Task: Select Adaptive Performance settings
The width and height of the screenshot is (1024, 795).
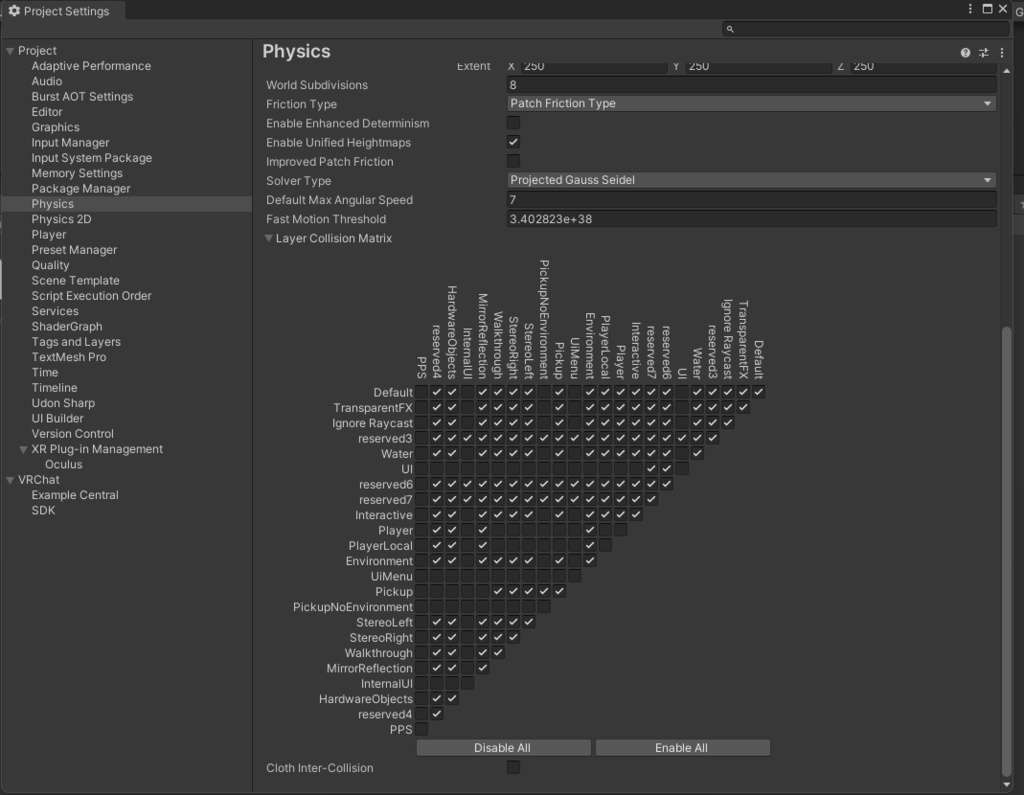Action: coord(91,66)
